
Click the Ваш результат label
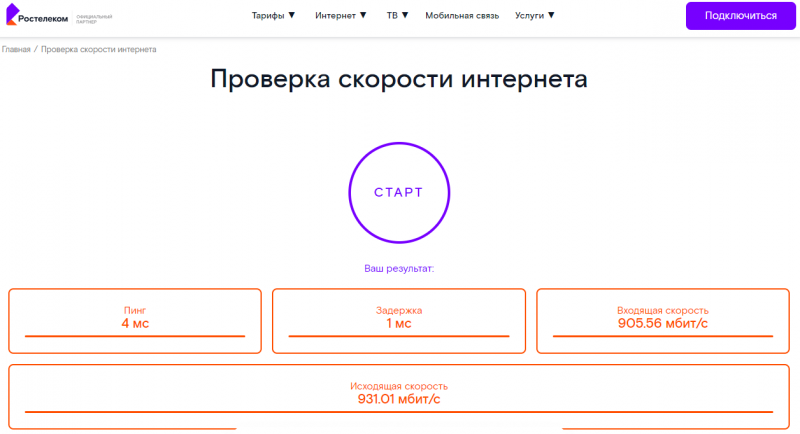(399, 268)
